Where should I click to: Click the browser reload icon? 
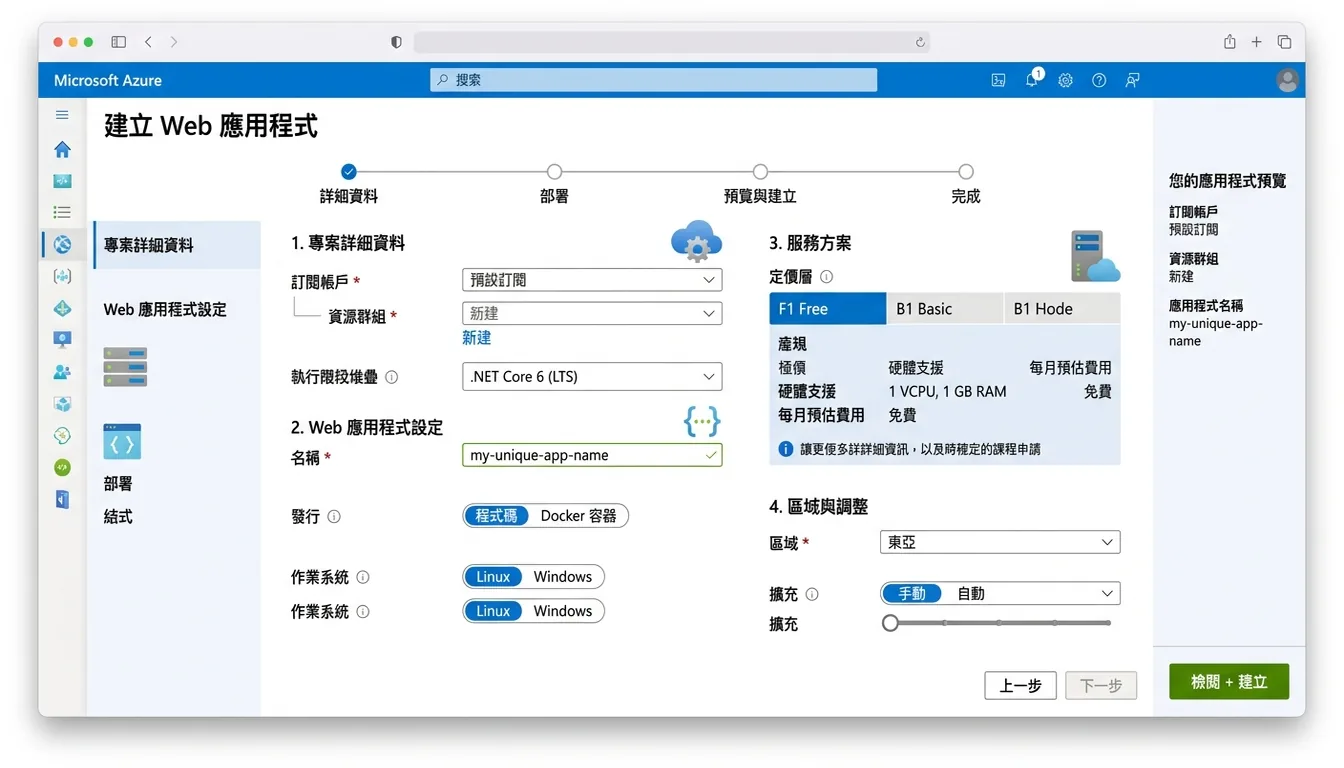click(x=920, y=42)
